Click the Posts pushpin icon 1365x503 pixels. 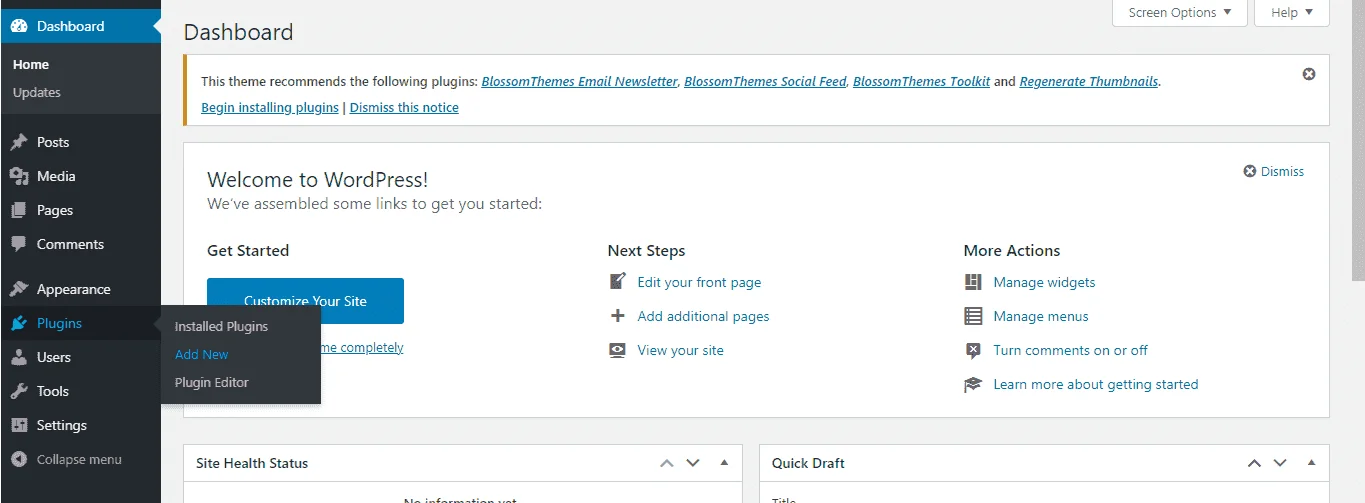point(19,142)
